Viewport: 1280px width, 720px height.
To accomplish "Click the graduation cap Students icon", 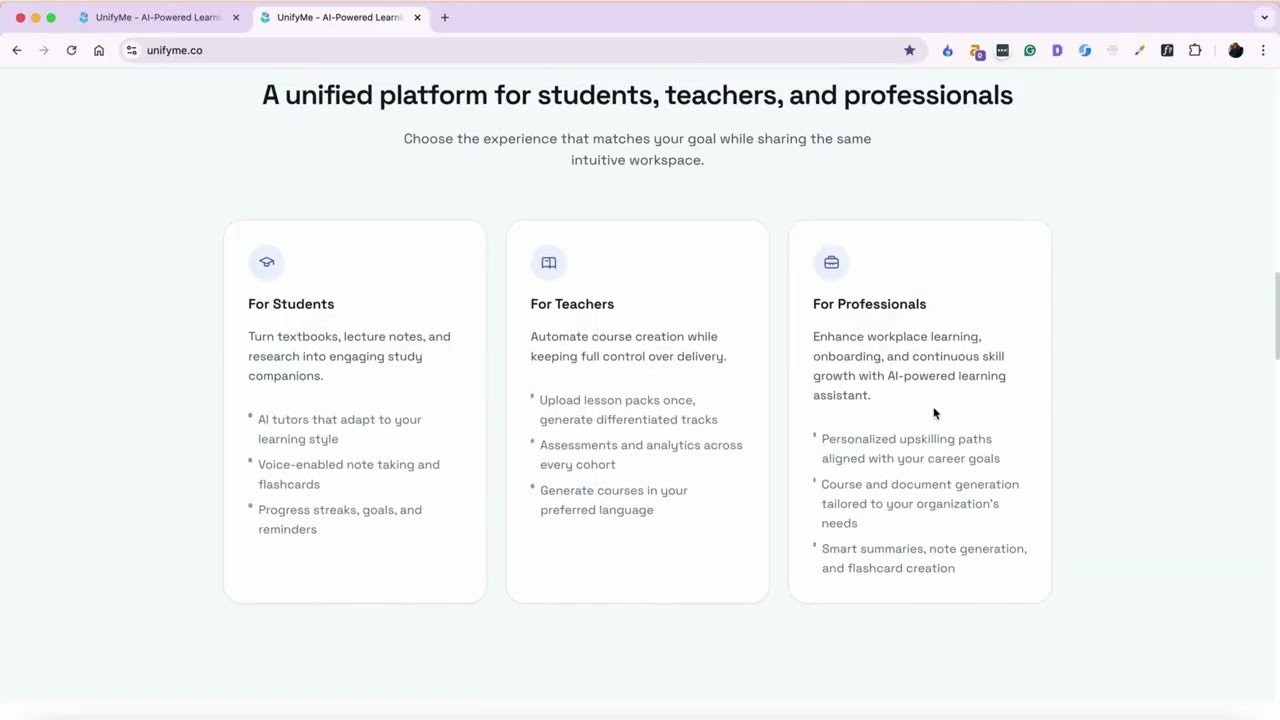I will coord(266,263).
